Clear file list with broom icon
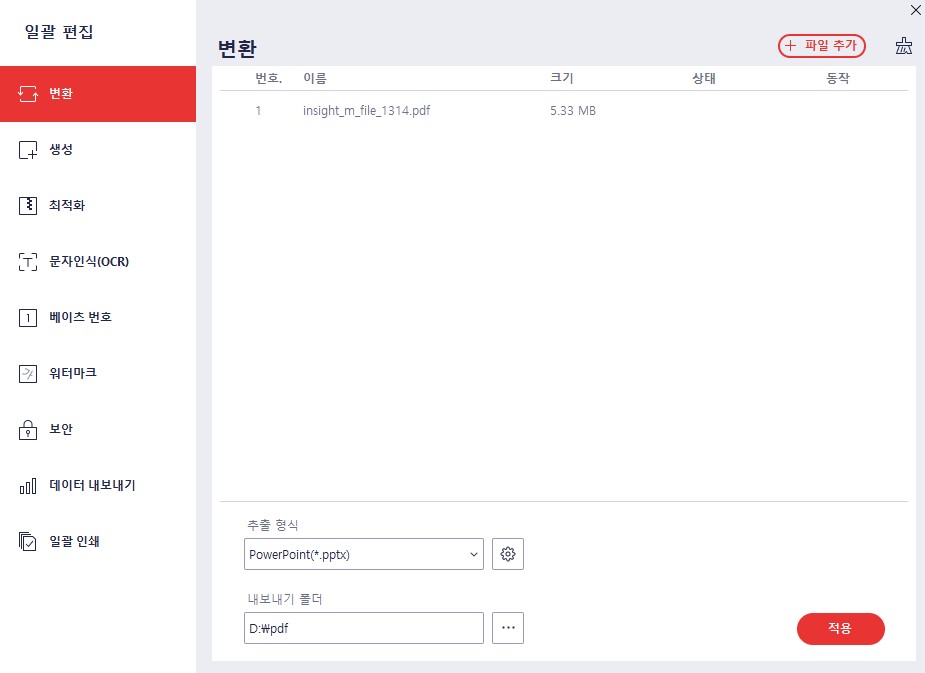 904,46
